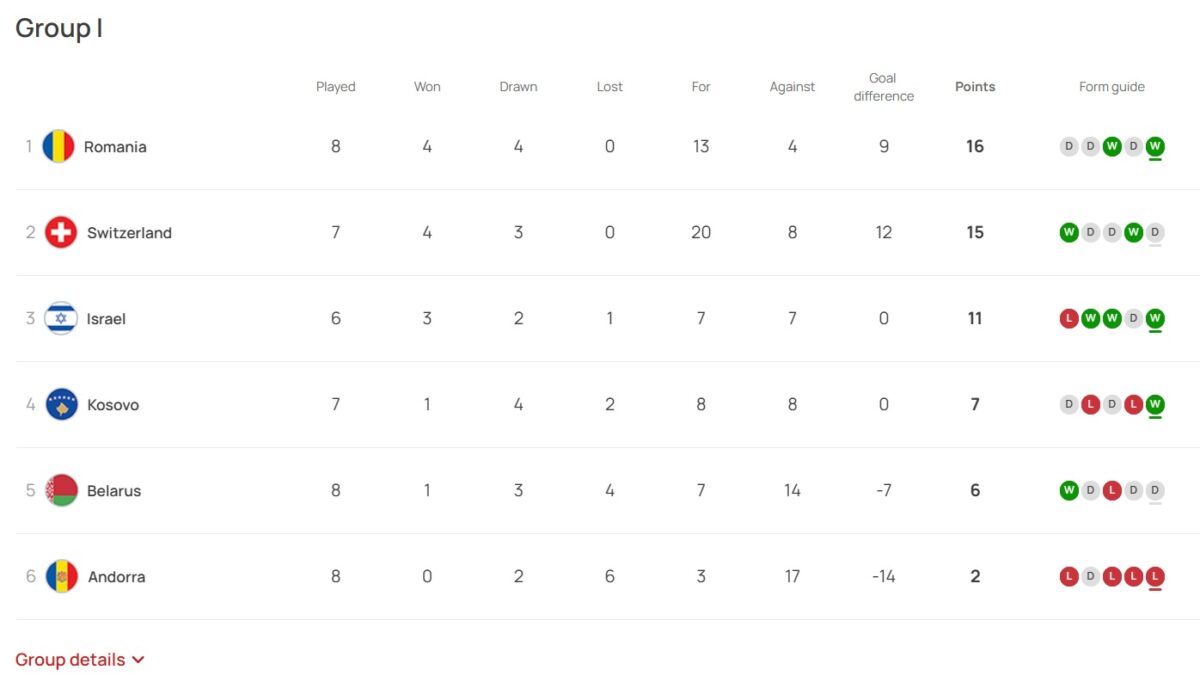Click Belarus's first green W form badge
The width and height of the screenshot is (1200, 682).
pyautogui.click(x=1069, y=491)
